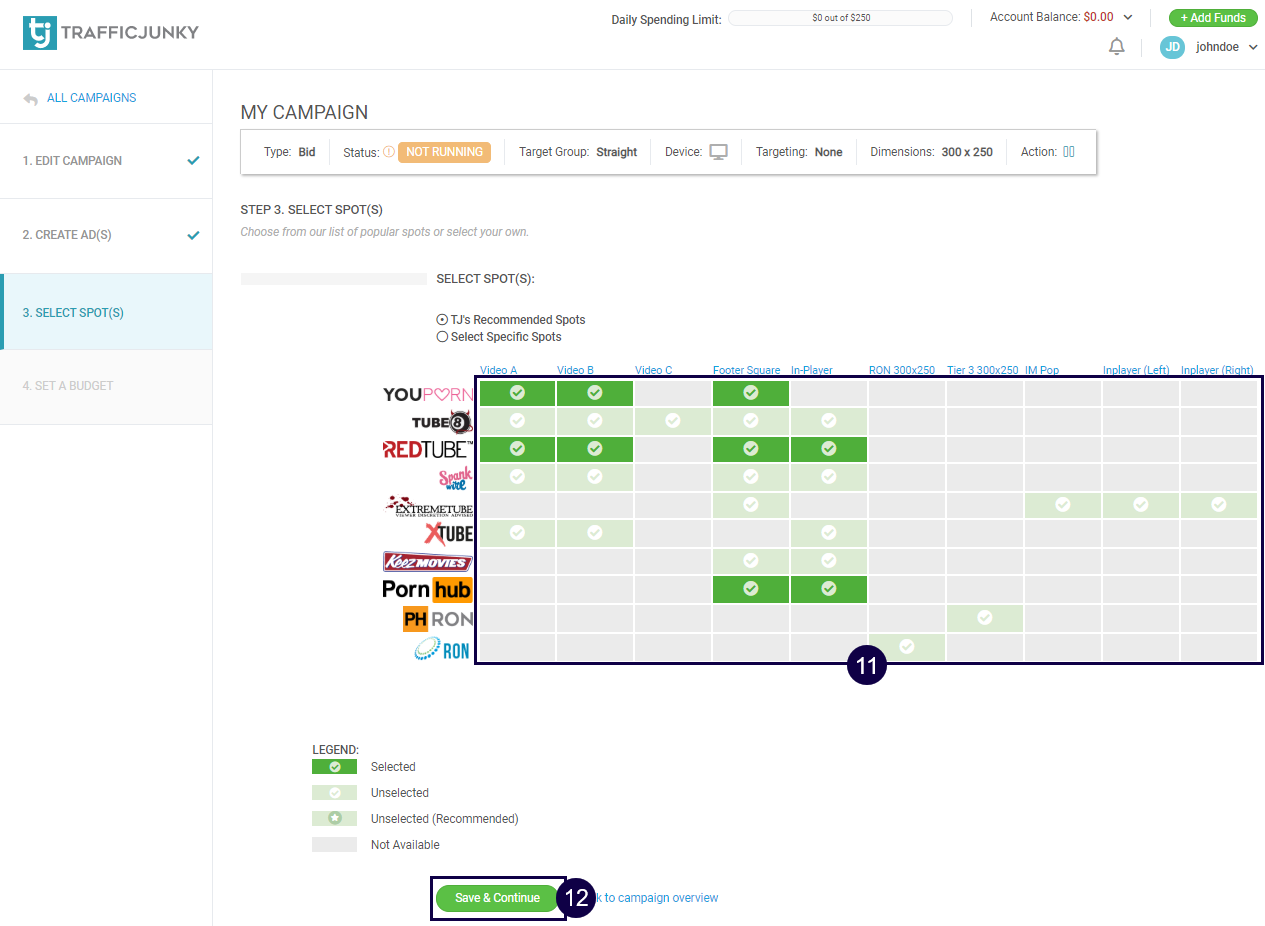
Task: Click the desktop monitor Device icon
Action: 718,152
